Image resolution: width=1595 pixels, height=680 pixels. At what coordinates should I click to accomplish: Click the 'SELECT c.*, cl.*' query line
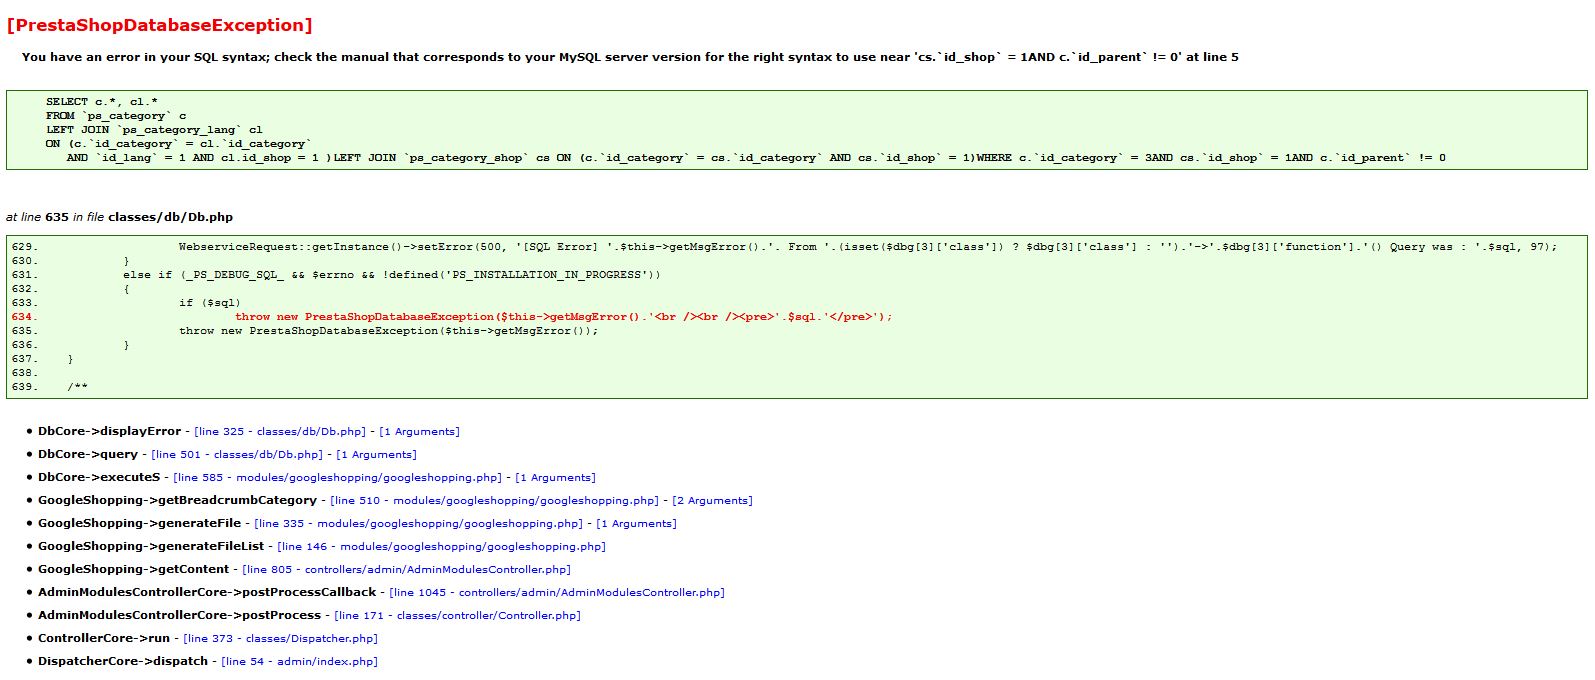(x=102, y=102)
